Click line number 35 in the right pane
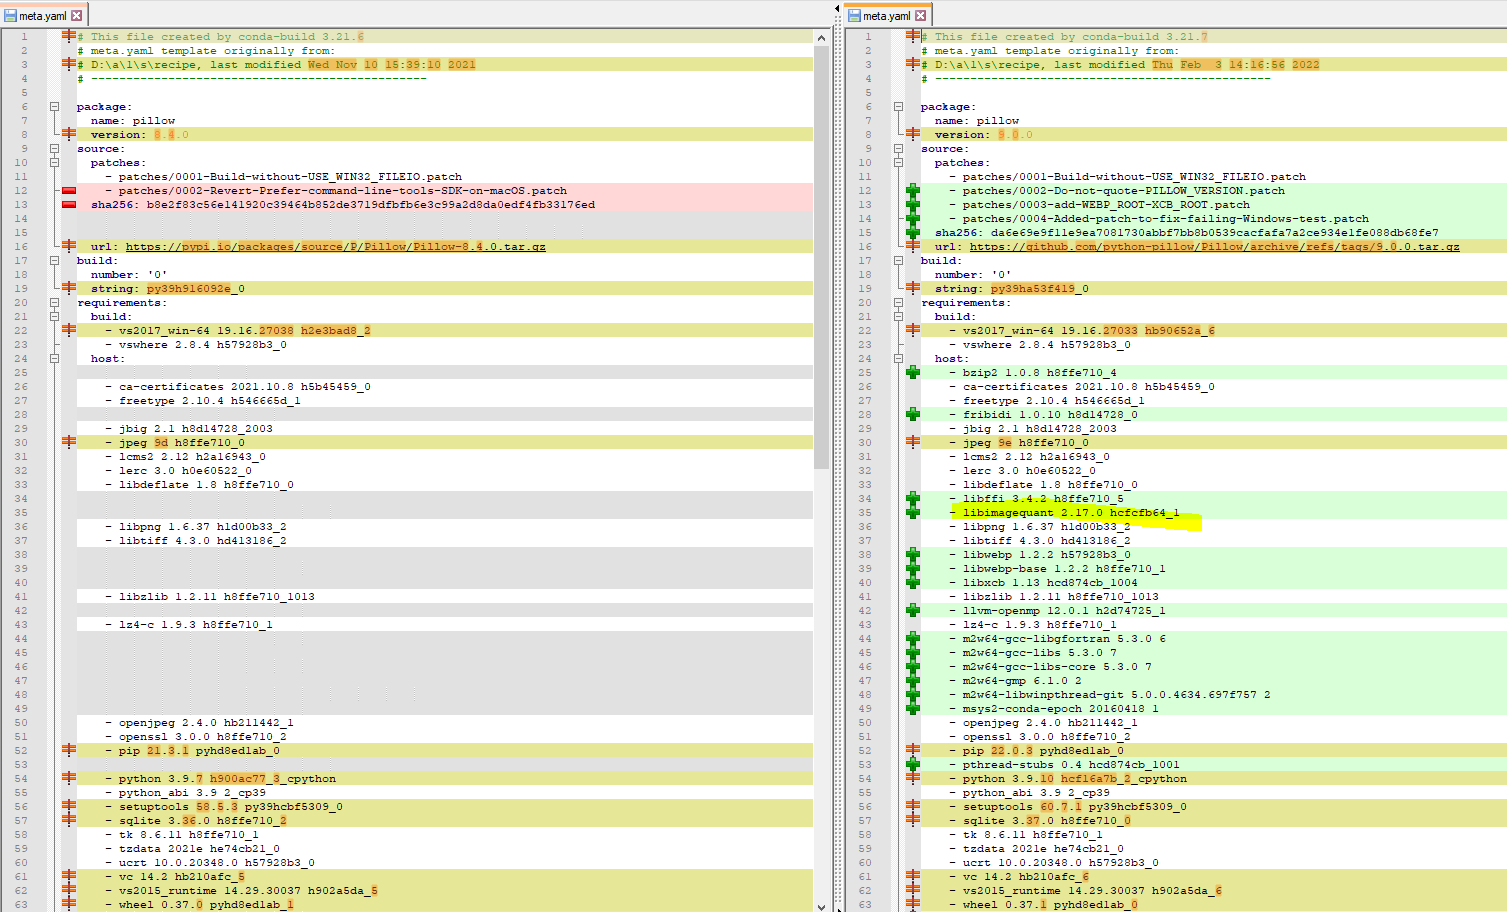Viewport: 1507px width, 912px height. pyautogui.click(x=865, y=512)
